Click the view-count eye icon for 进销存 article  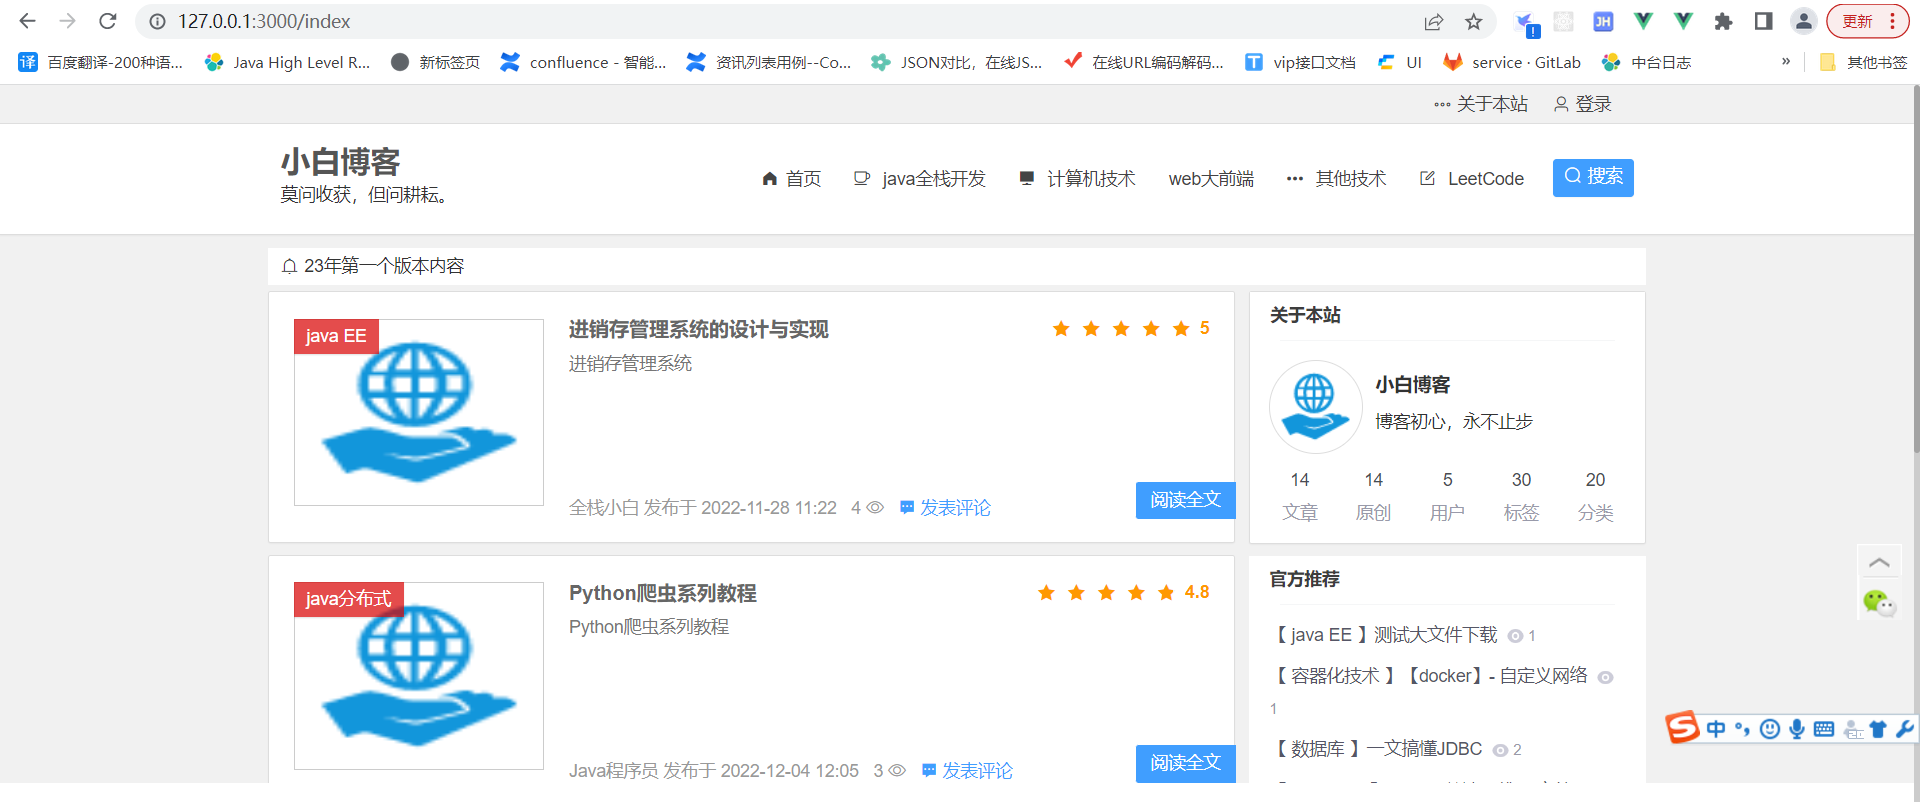point(875,507)
